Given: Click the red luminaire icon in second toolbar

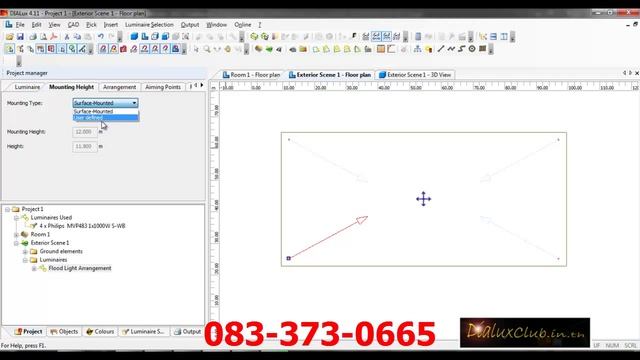Looking at the screenshot, I should pyautogui.click(x=123, y=49).
